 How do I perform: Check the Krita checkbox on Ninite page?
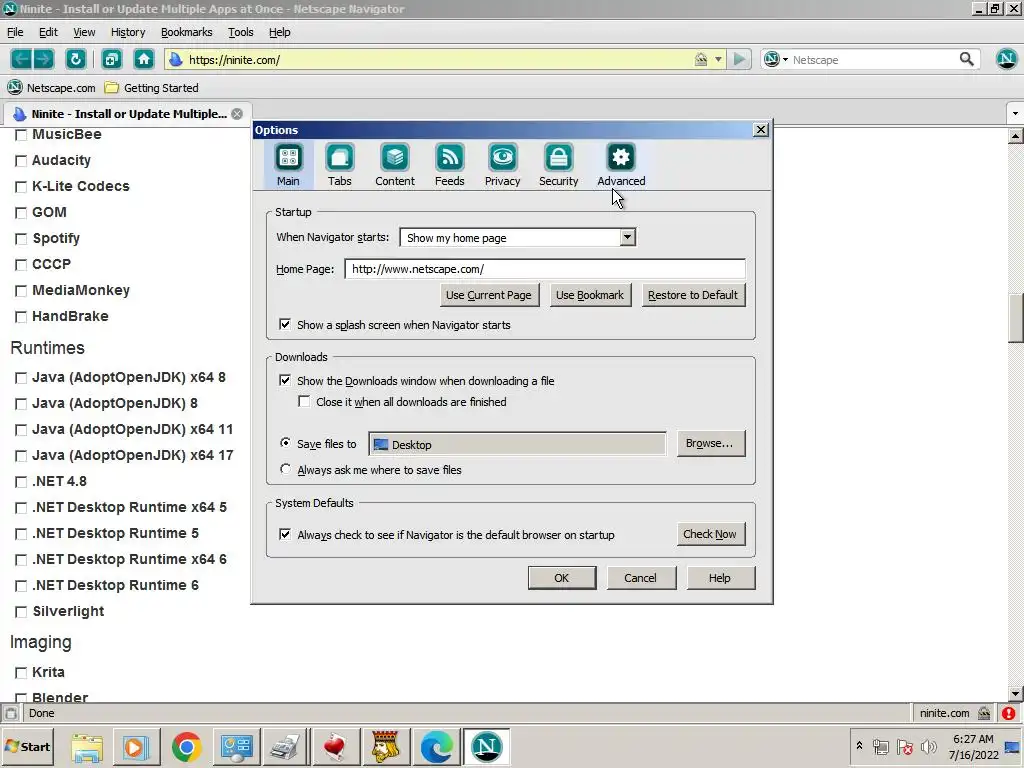(21, 673)
